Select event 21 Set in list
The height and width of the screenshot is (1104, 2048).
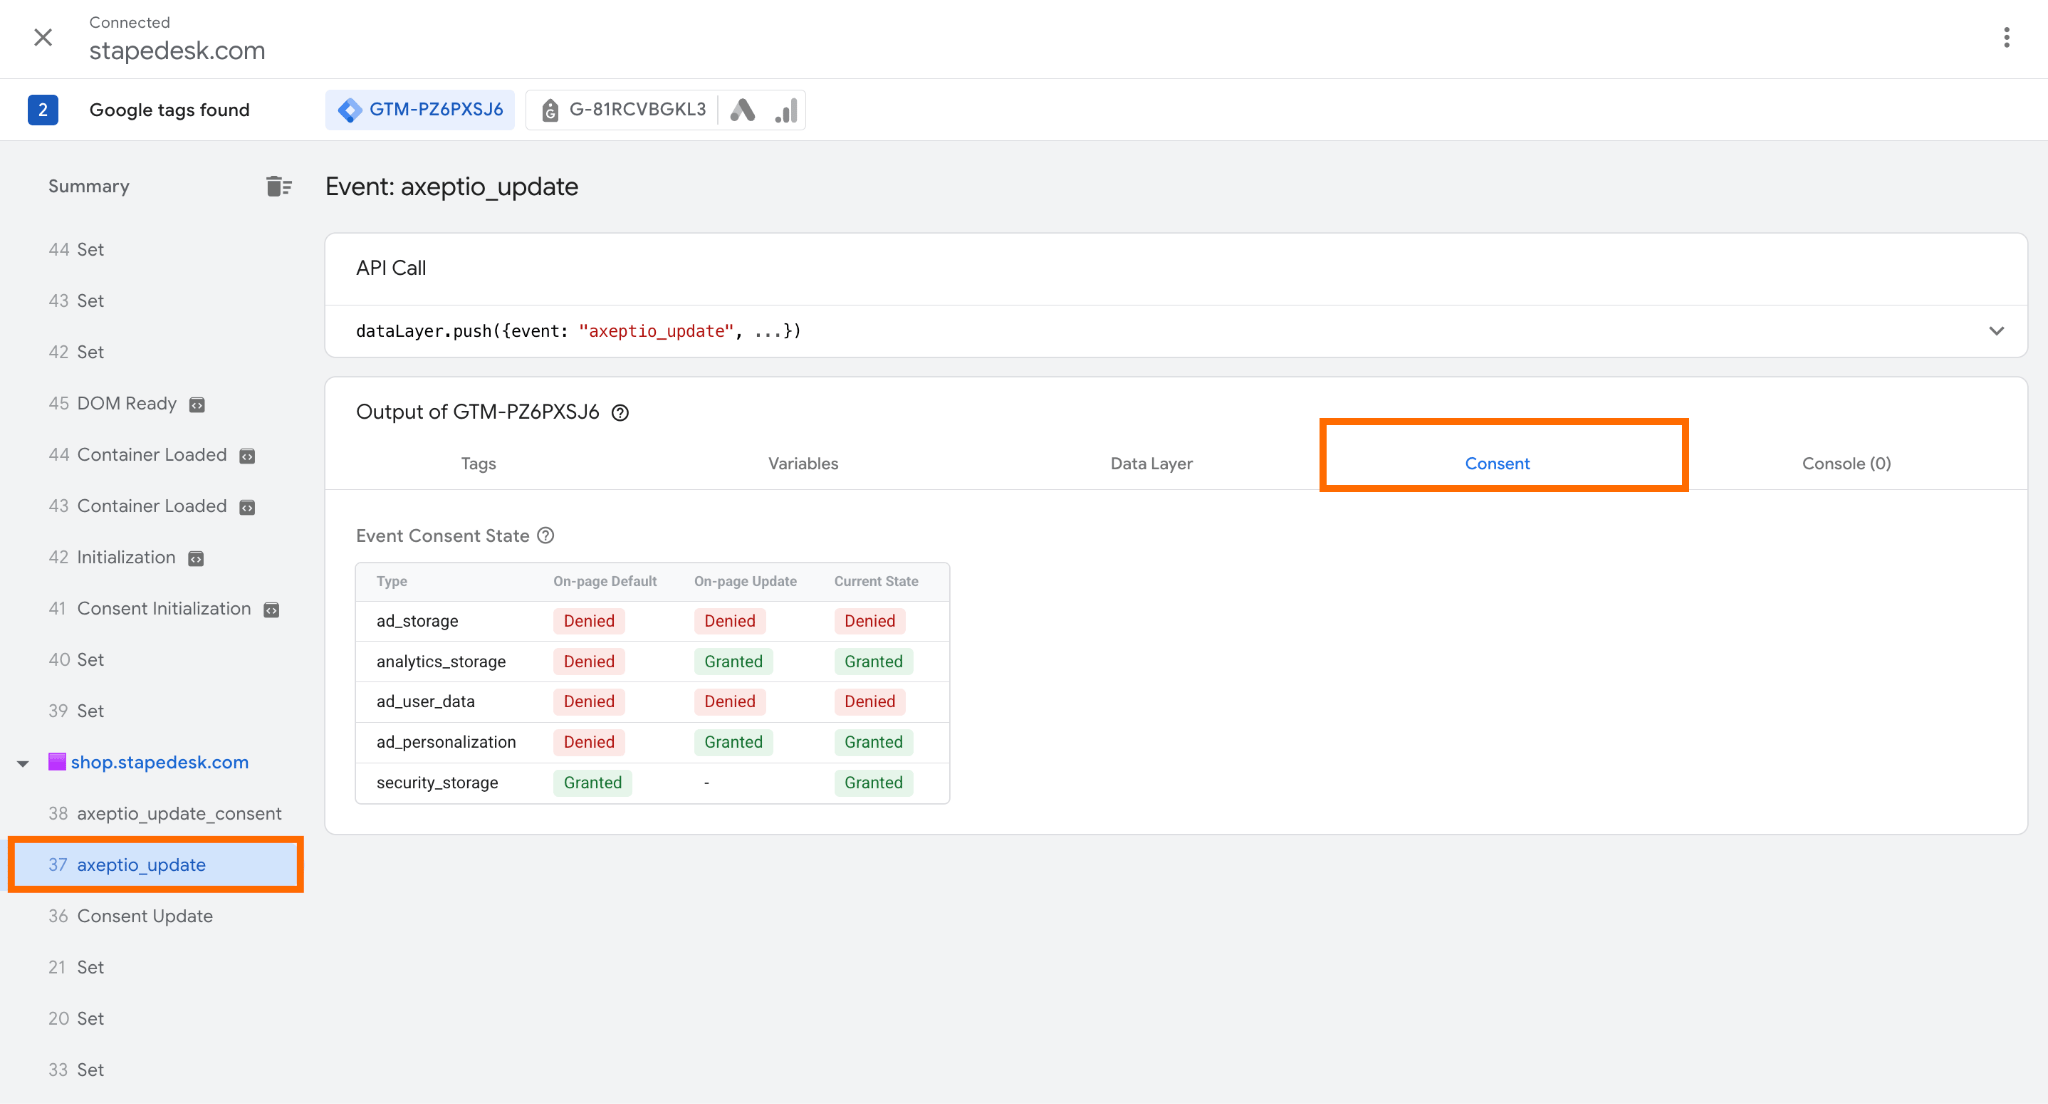pyautogui.click(x=76, y=968)
